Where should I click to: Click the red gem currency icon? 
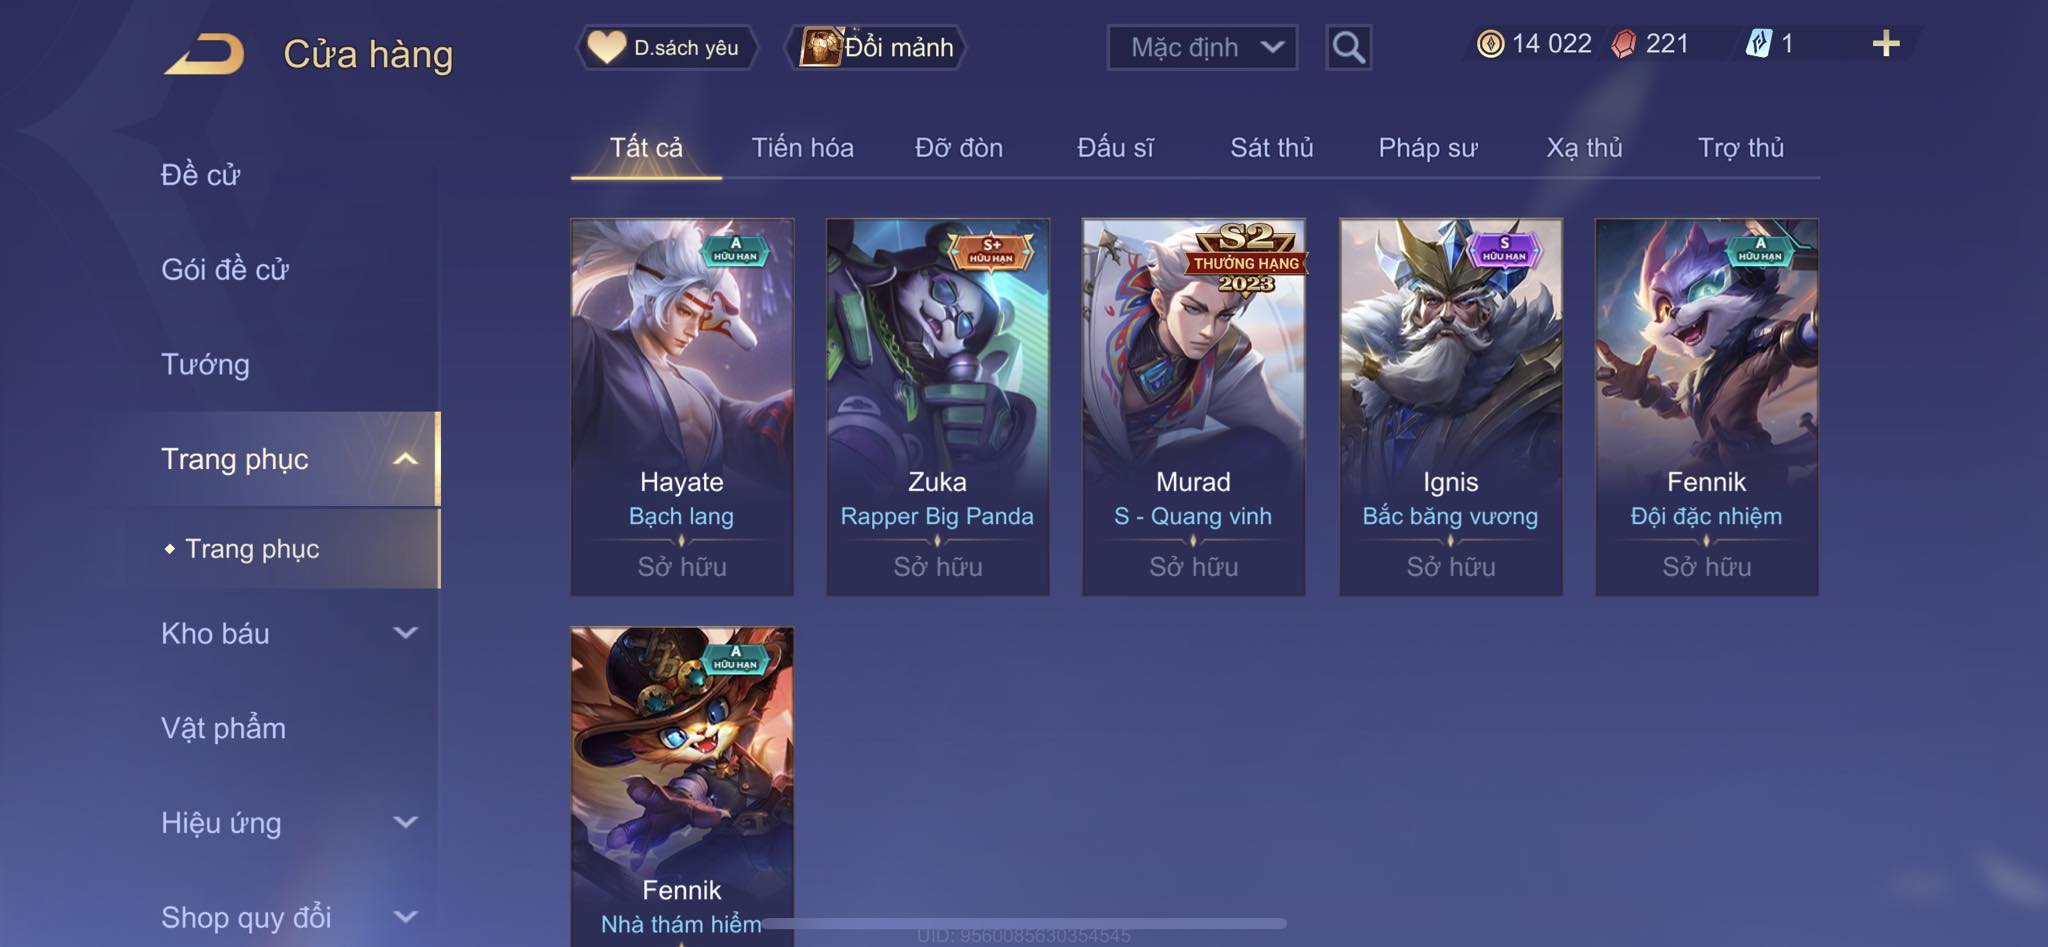coord(1624,44)
